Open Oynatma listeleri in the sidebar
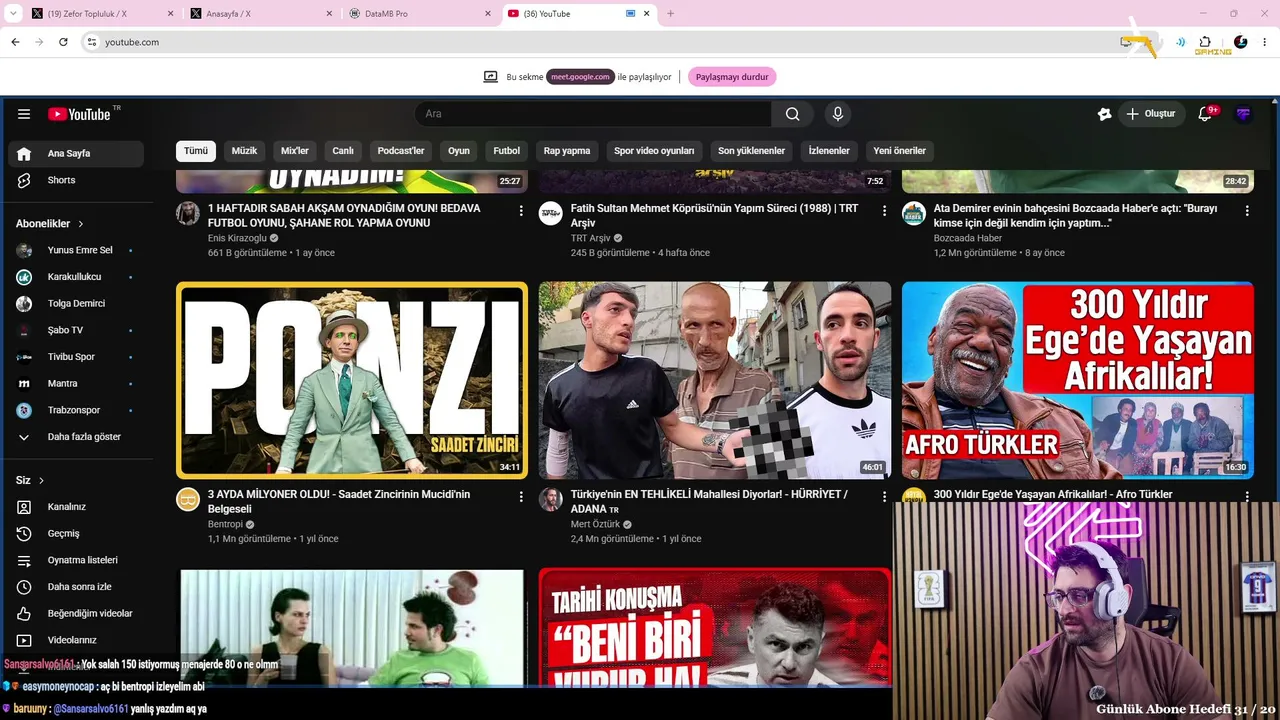This screenshot has width=1280, height=720. click(x=76, y=560)
